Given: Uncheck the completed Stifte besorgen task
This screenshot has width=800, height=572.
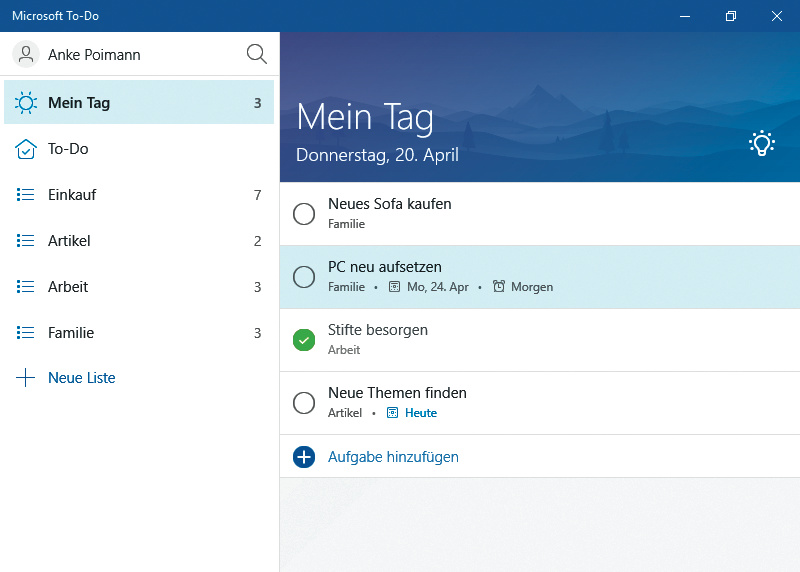Looking at the screenshot, I should tap(304, 340).
